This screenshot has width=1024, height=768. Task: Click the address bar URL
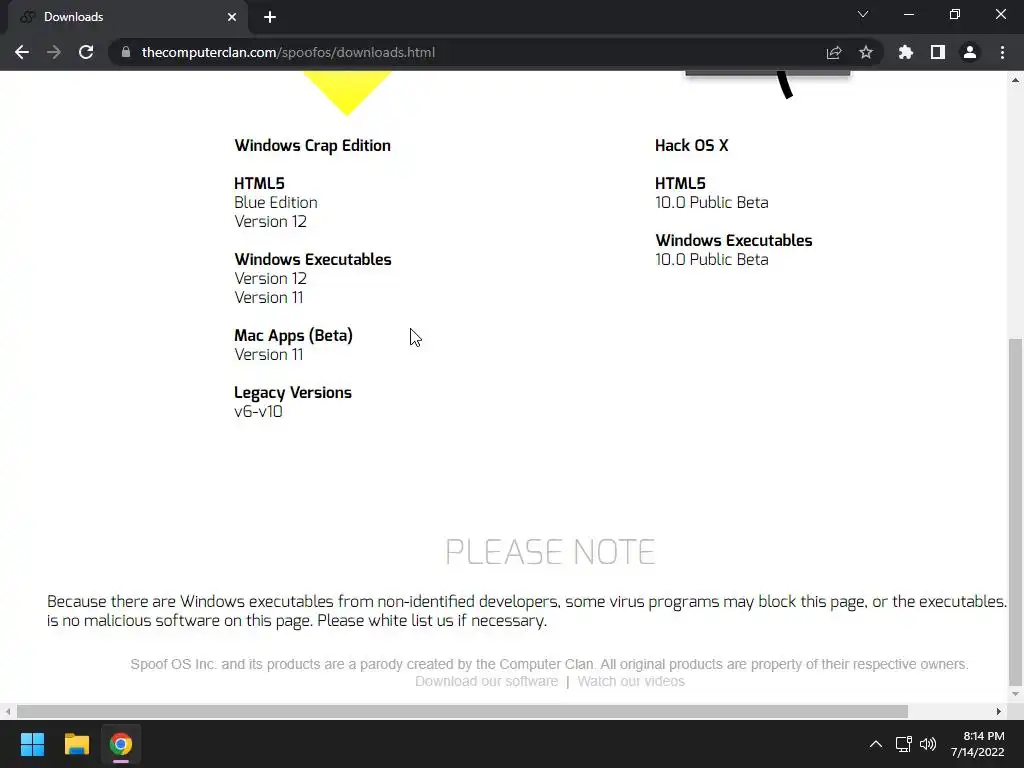click(x=288, y=52)
